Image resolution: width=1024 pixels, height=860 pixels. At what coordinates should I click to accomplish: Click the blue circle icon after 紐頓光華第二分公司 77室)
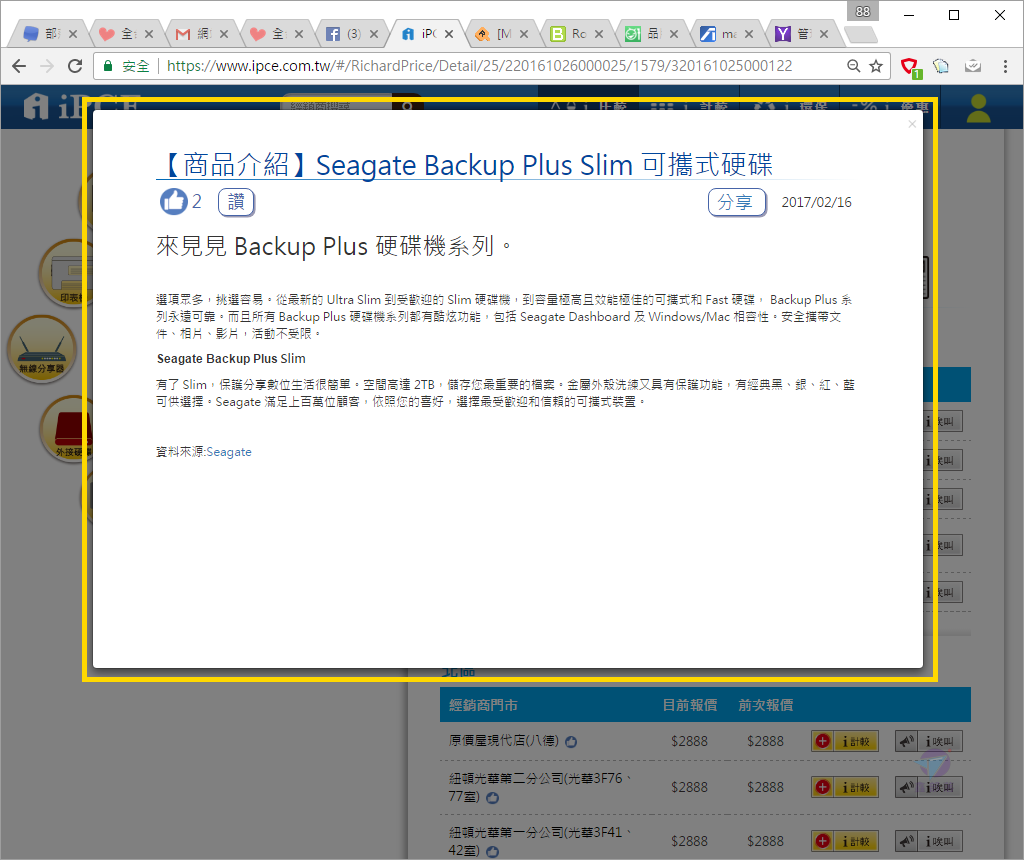click(x=492, y=797)
